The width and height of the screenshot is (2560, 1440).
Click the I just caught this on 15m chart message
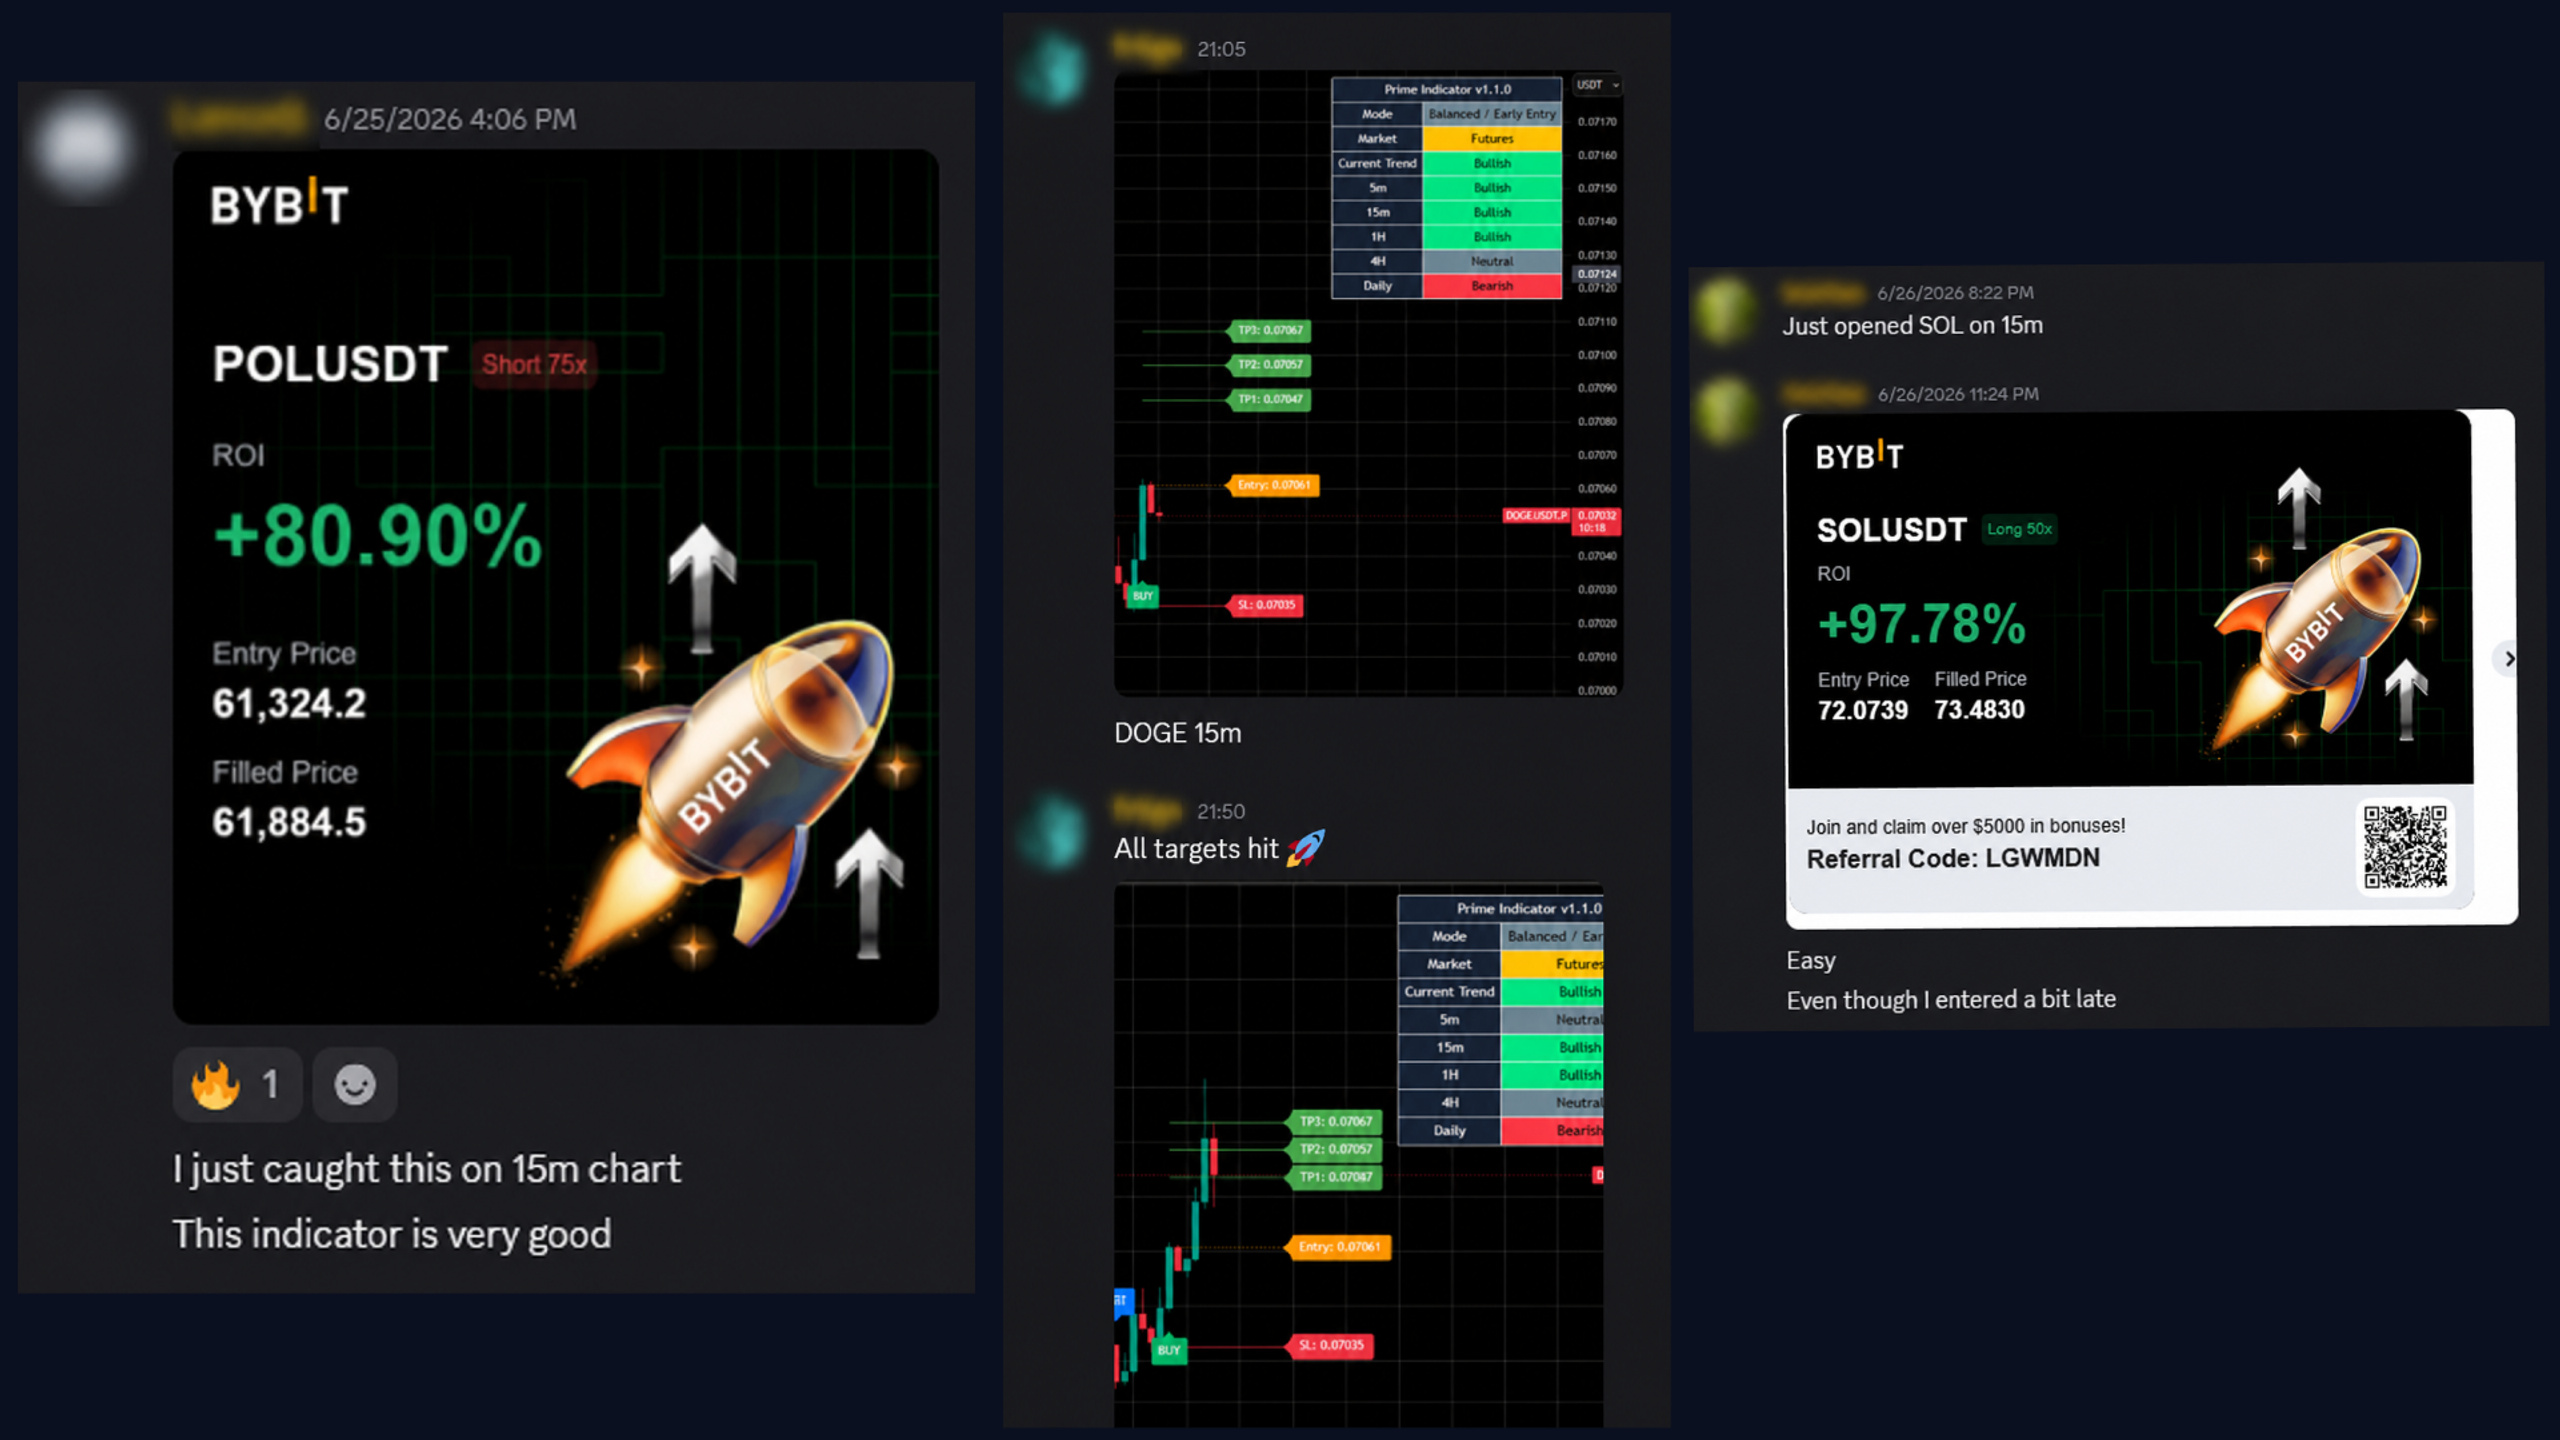(x=427, y=1169)
